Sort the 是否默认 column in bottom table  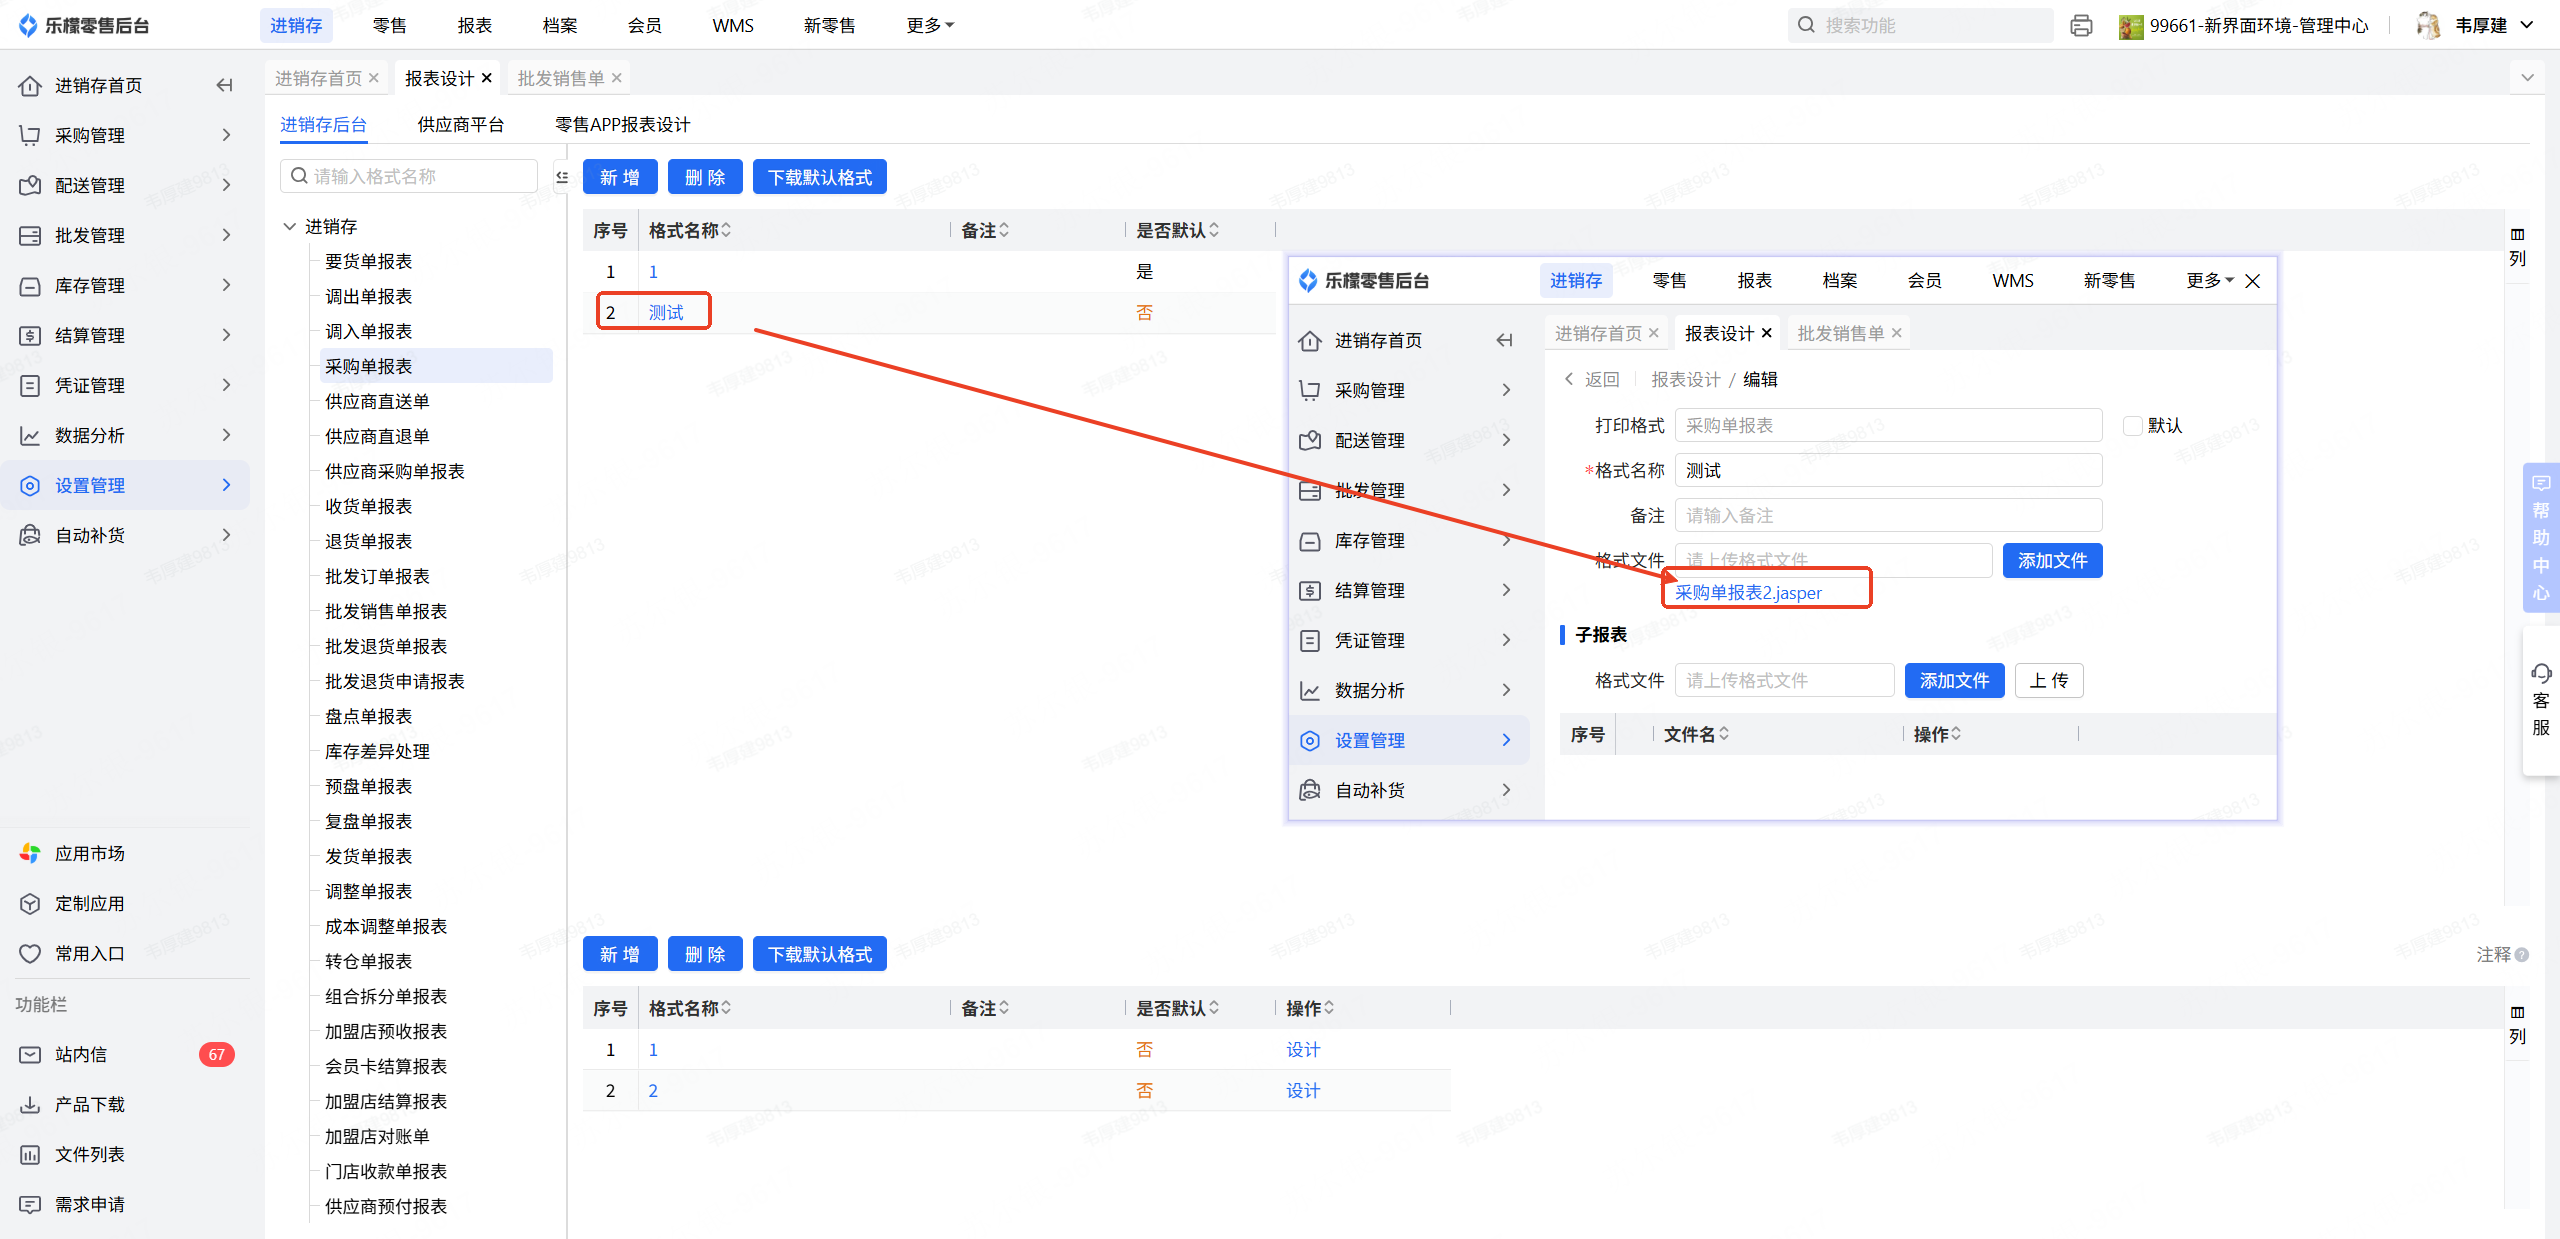pyautogui.click(x=1214, y=1008)
